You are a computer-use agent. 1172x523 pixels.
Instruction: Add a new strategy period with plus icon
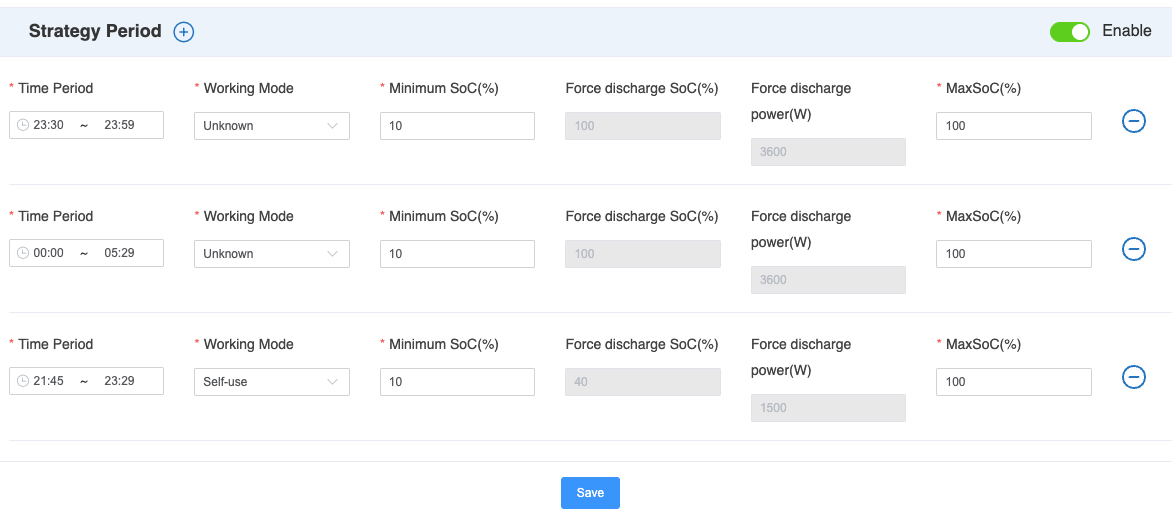click(x=184, y=32)
